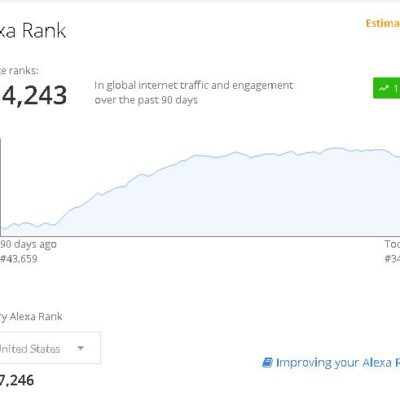400x400 pixels.
Task: Click today's rank value under chart right
Action: (x=392, y=259)
